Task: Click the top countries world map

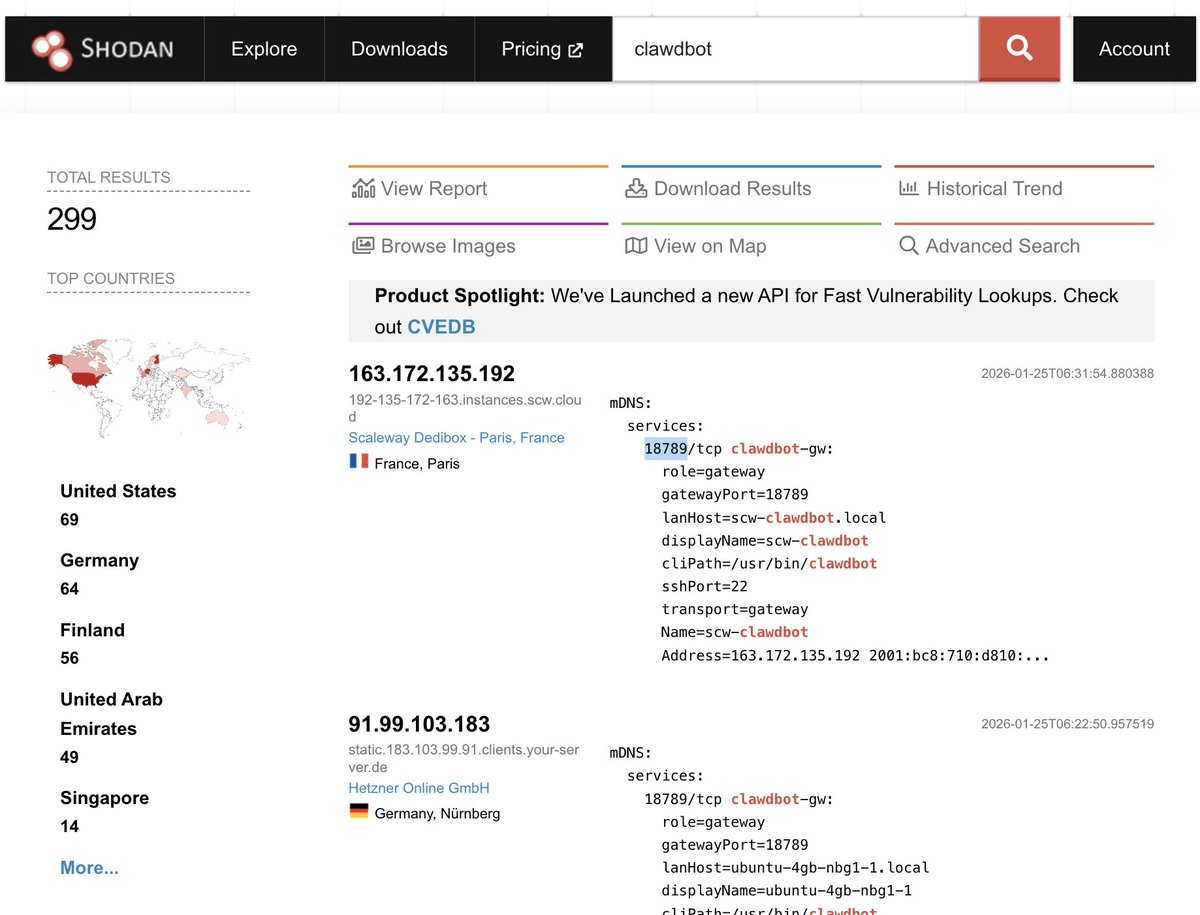Action: (x=148, y=391)
